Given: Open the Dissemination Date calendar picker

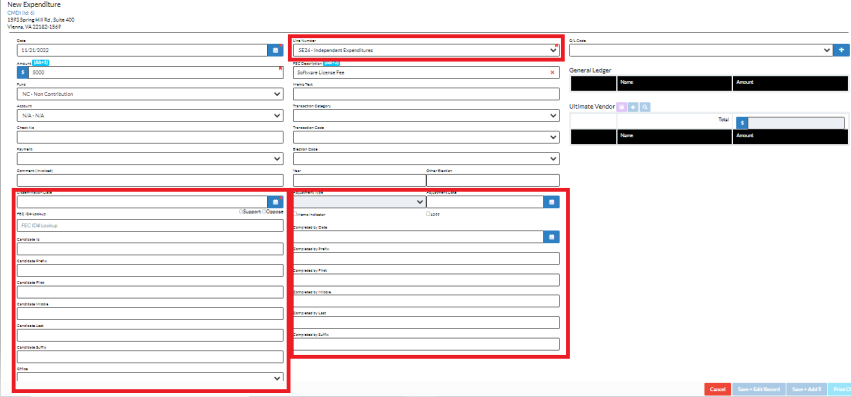Looking at the screenshot, I should coord(275,201).
